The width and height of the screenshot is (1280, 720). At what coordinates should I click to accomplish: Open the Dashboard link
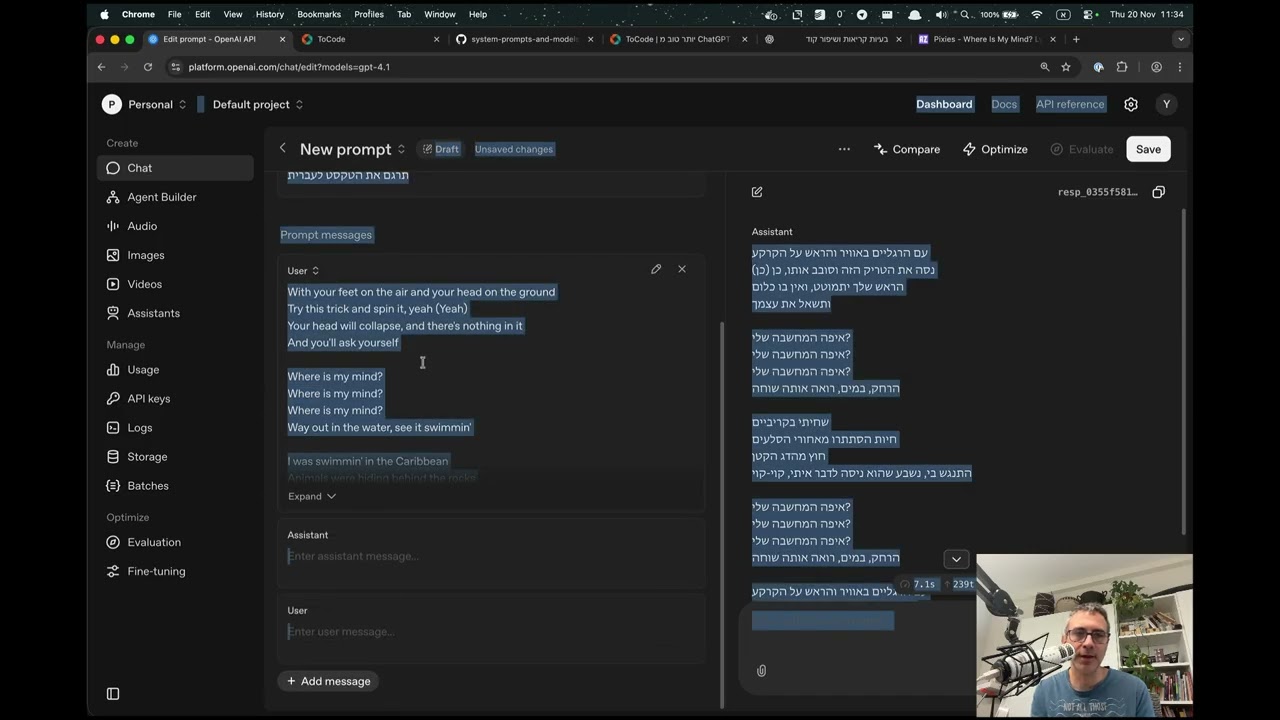[x=944, y=104]
